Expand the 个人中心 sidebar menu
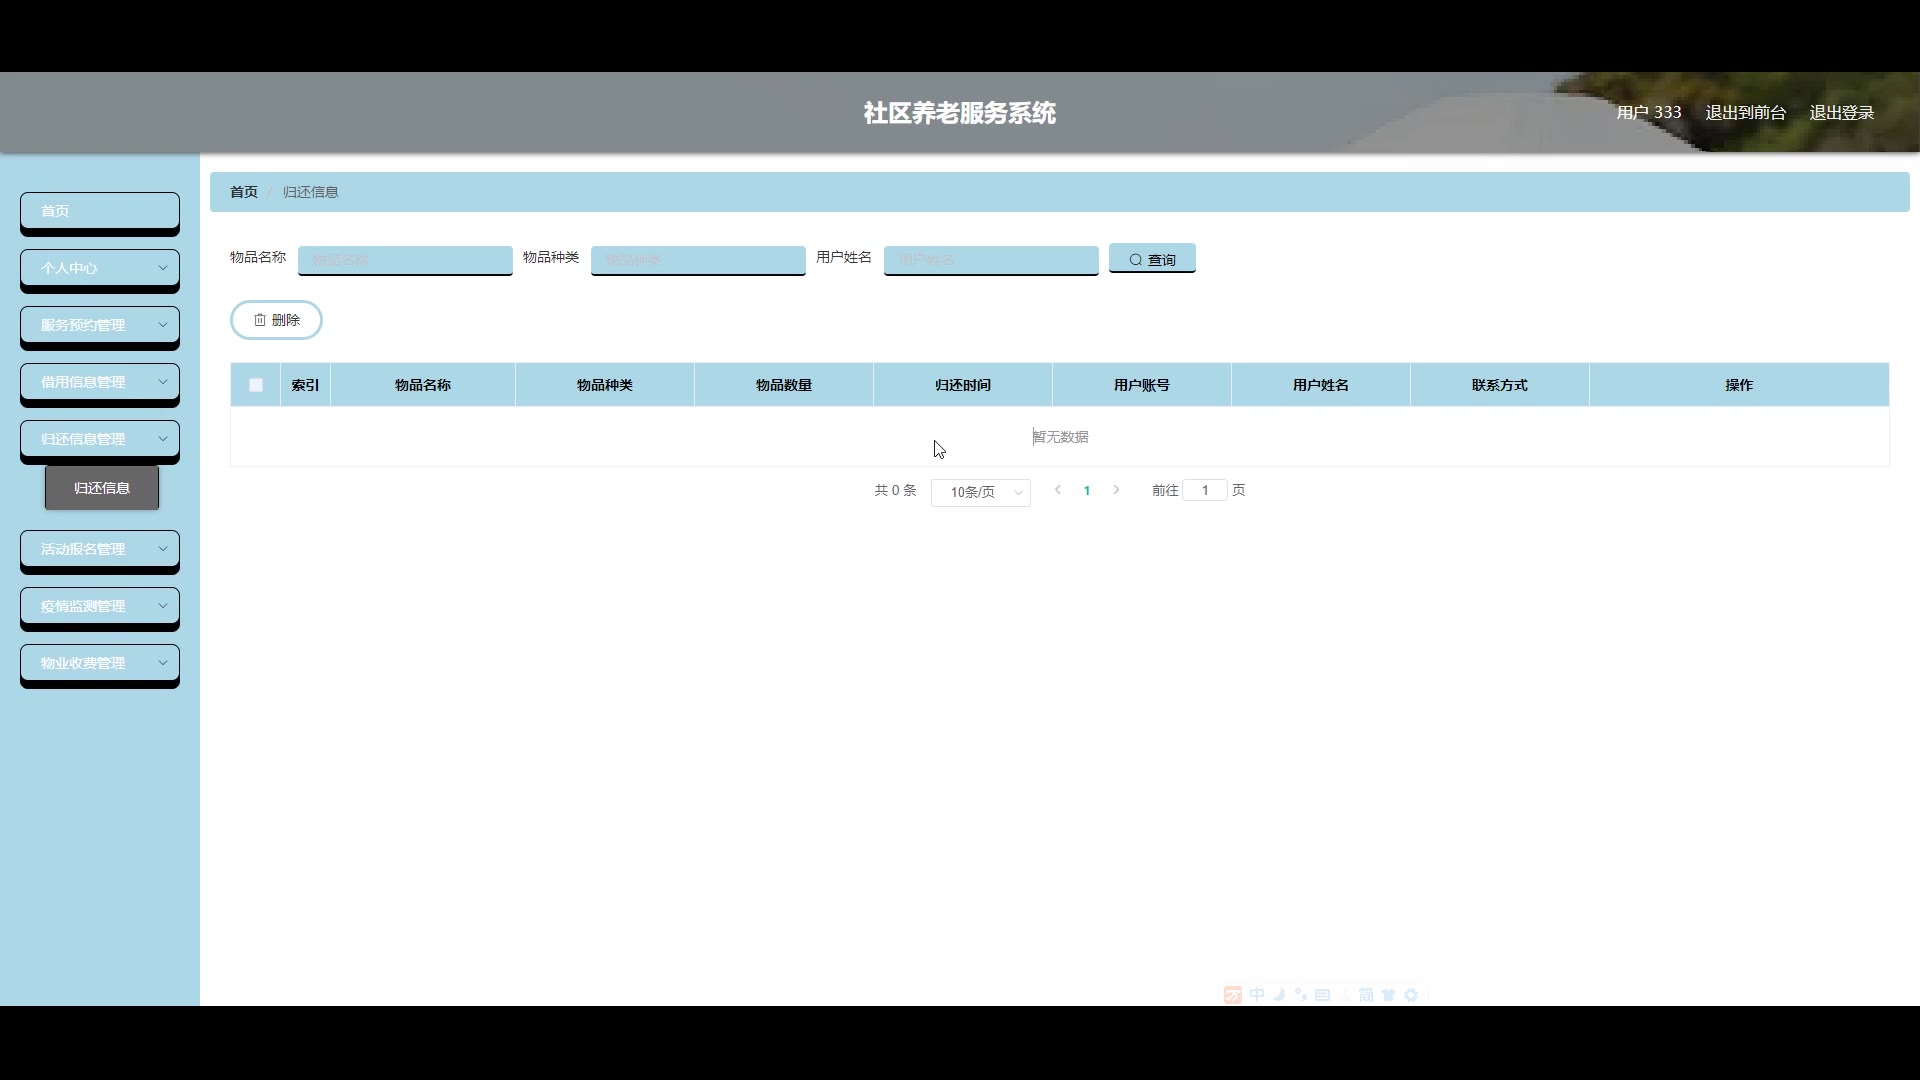 click(x=100, y=268)
